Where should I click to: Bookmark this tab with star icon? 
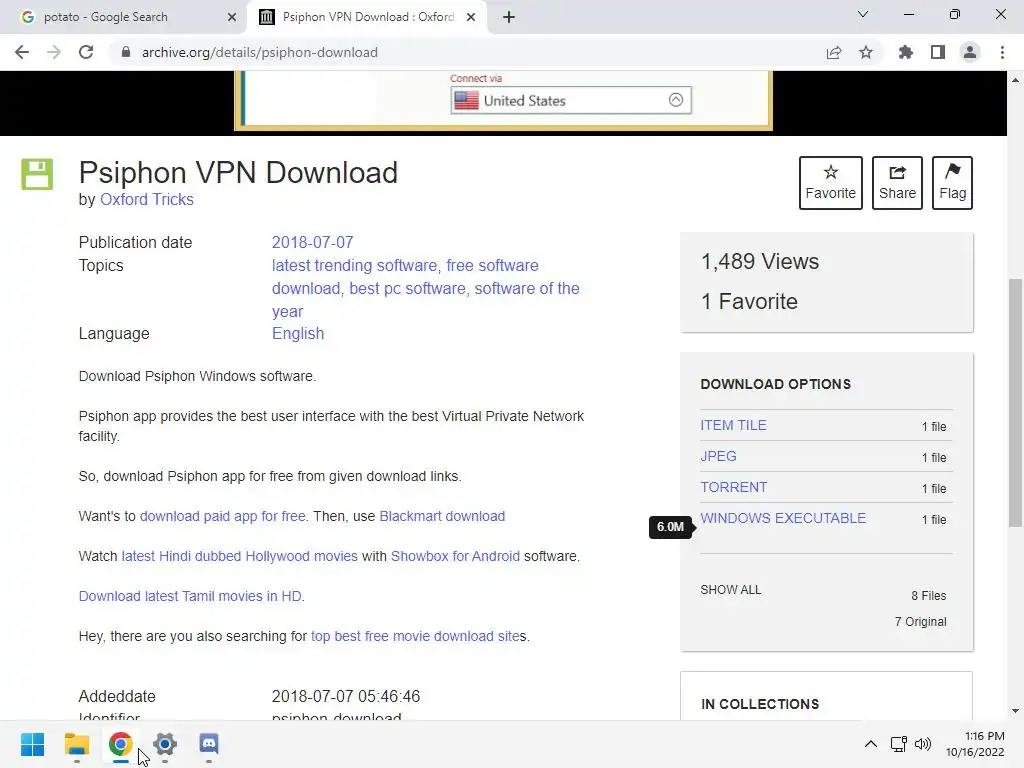866,52
